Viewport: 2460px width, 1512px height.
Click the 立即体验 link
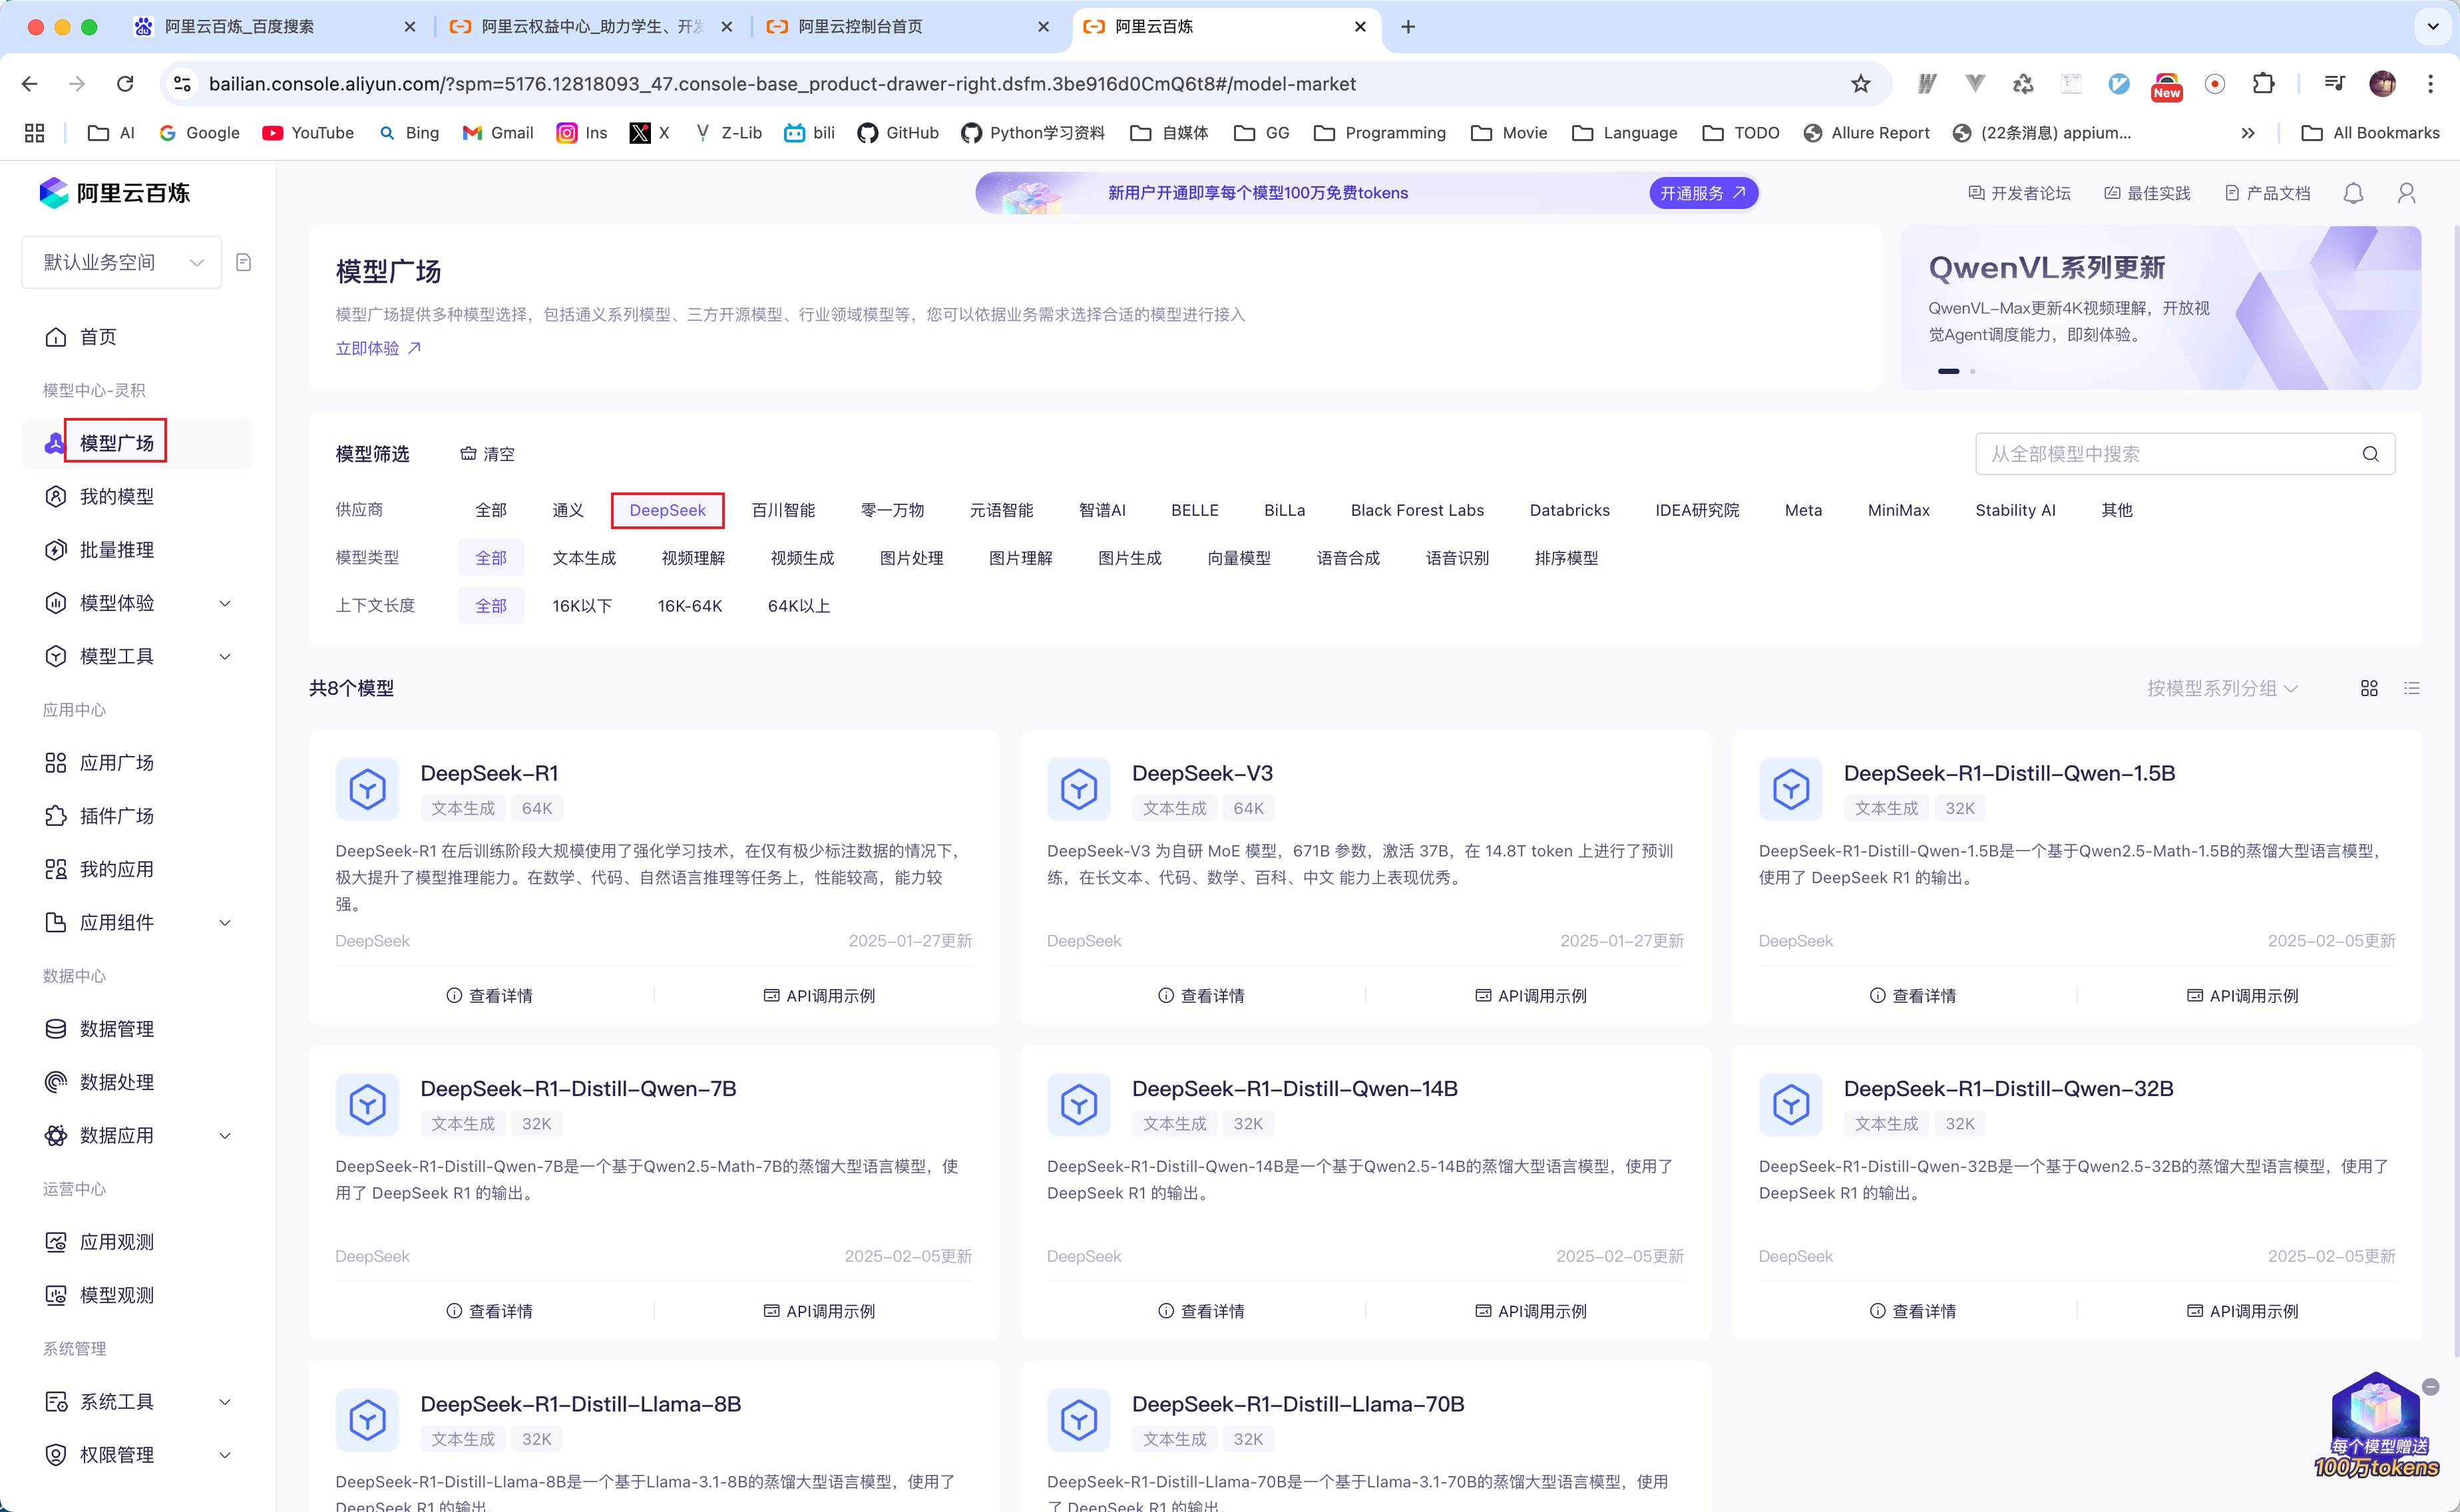(378, 348)
